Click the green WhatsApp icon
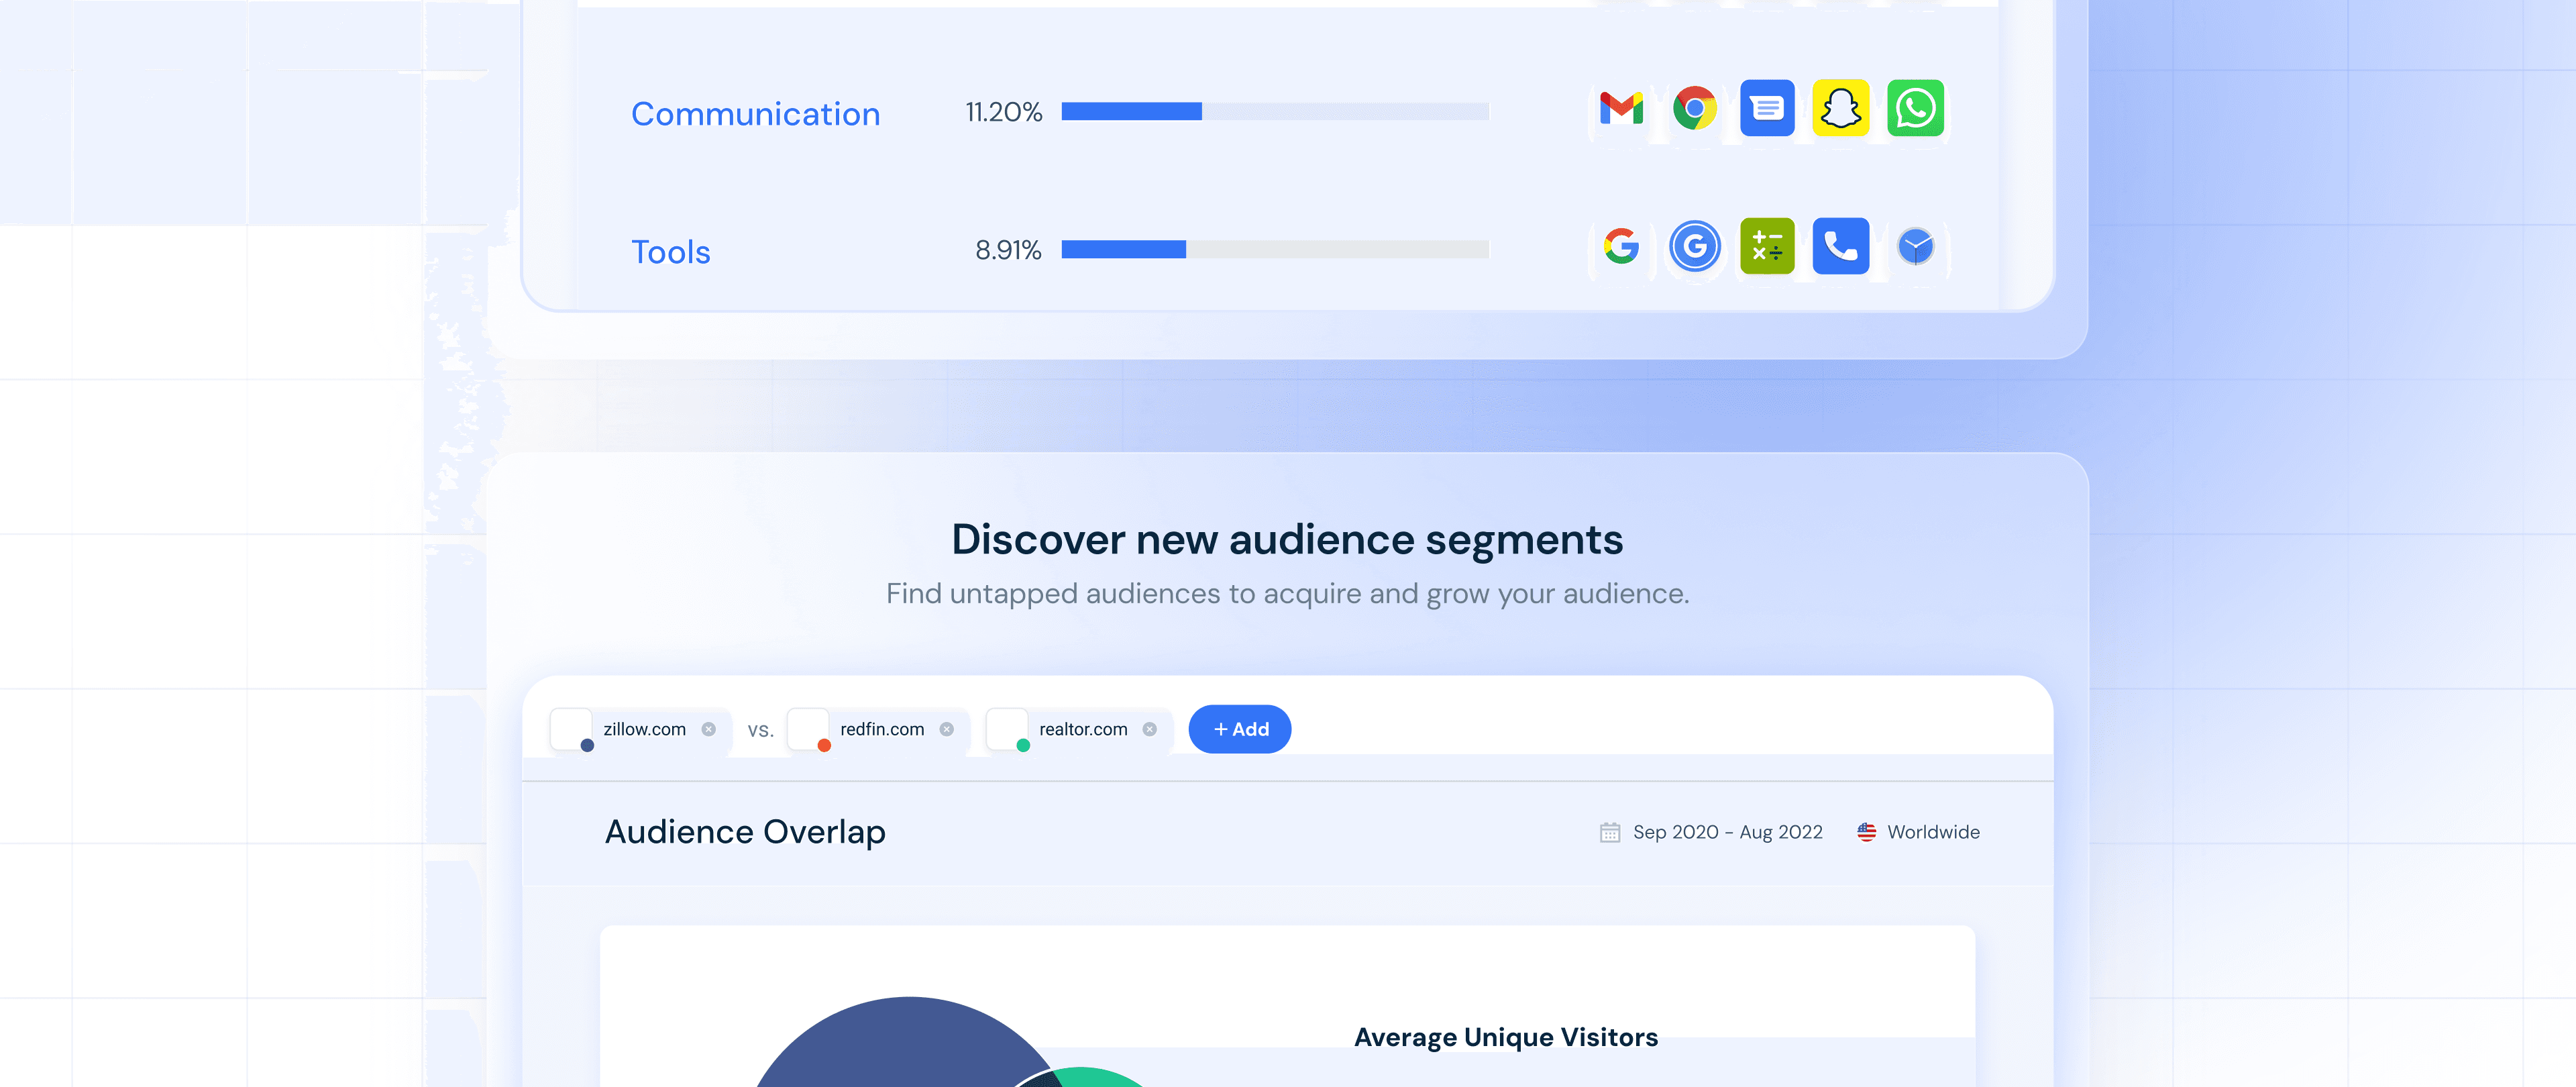The height and width of the screenshot is (1087, 2576). click(1915, 108)
